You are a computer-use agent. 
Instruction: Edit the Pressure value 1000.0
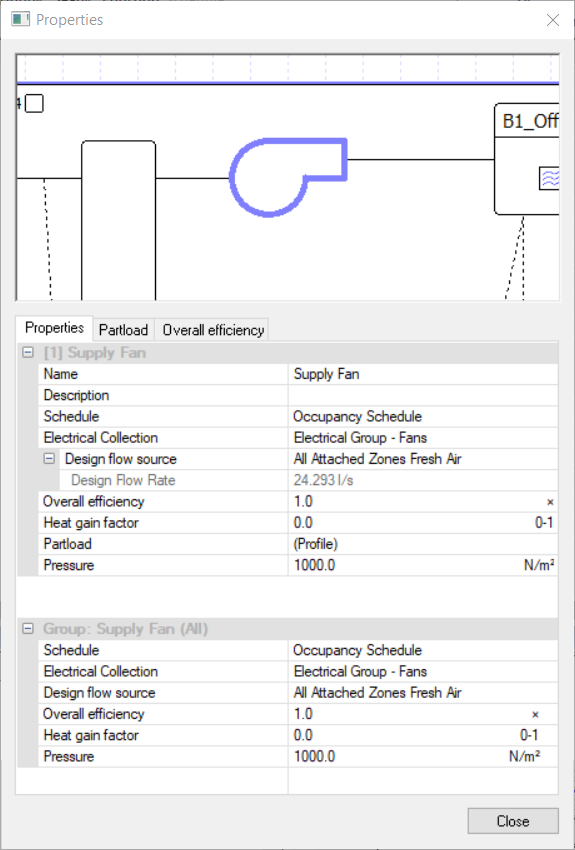423,565
